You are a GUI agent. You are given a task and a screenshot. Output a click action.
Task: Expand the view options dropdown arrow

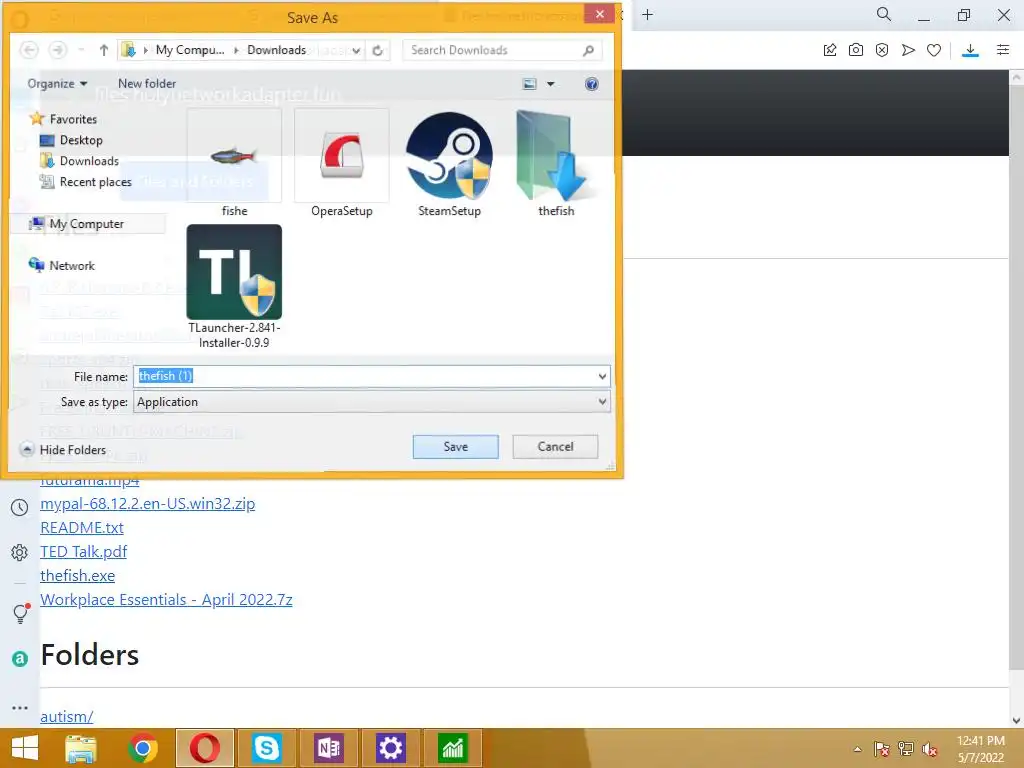[x=551, y=84]
